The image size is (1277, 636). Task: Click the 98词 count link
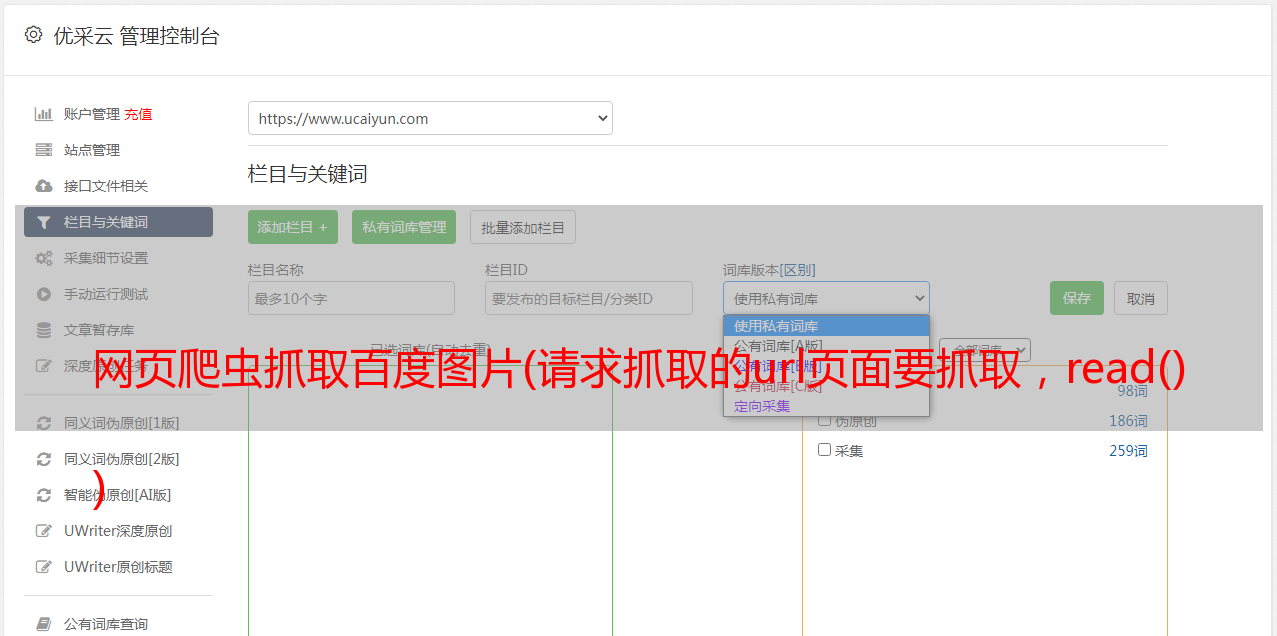pyautogui.click(x=1132, y=391)
